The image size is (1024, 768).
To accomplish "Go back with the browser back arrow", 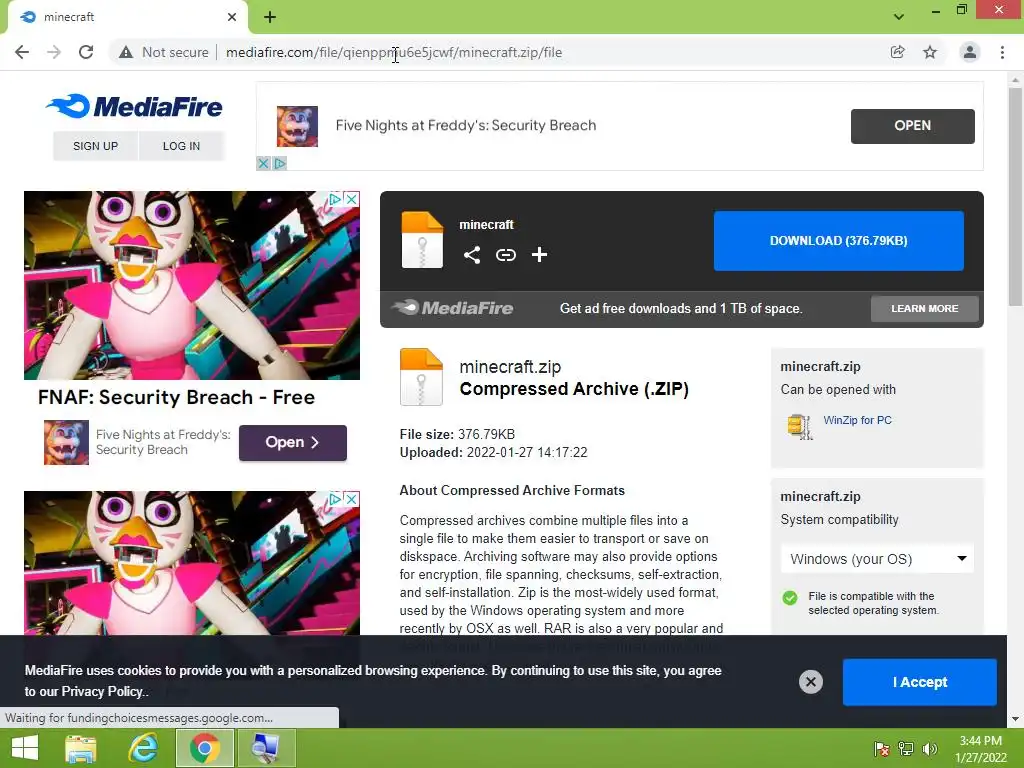I will (22, 52).
